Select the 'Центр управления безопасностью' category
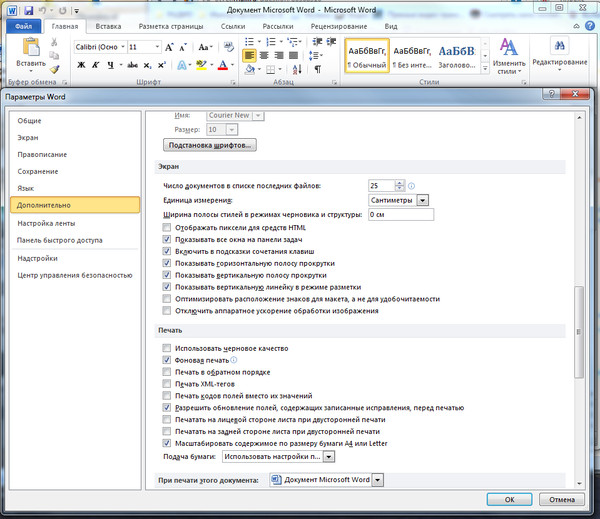The width and height of the screenshot is (600, 519). pyautogui.click(x=75, y=275)
